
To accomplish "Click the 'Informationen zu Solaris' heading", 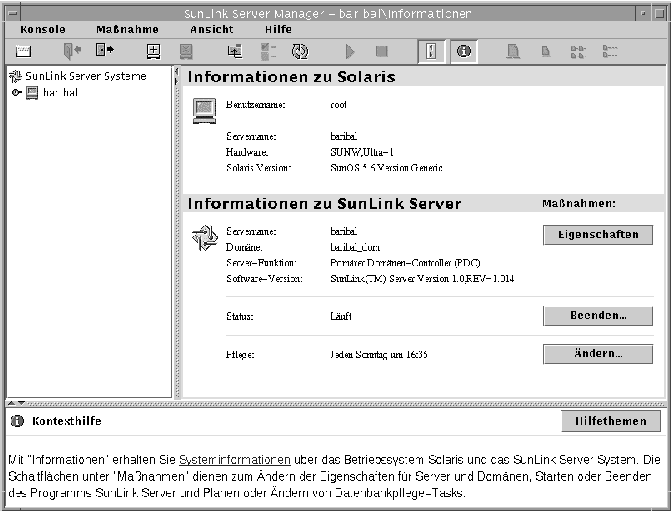I will coord(291,77).
